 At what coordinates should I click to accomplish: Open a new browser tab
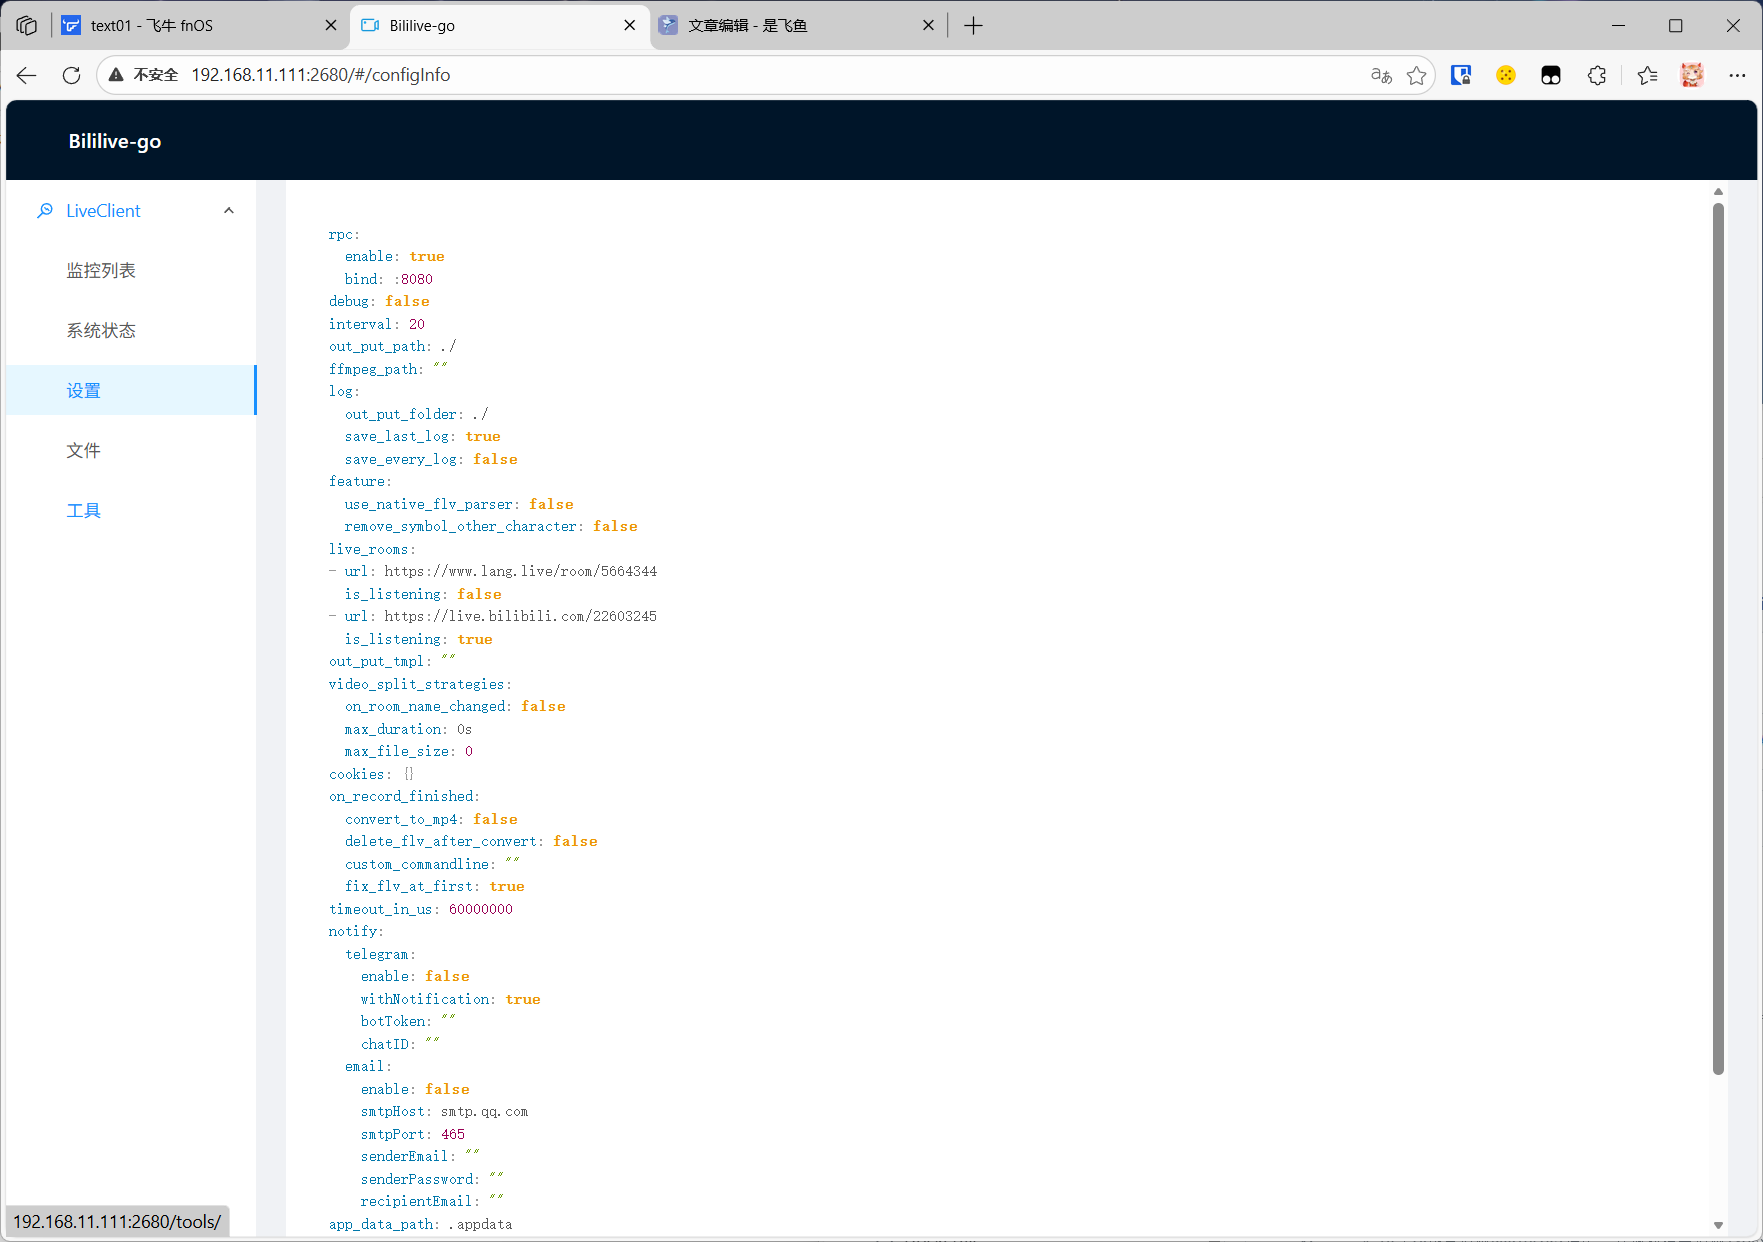tap(973, 25)
